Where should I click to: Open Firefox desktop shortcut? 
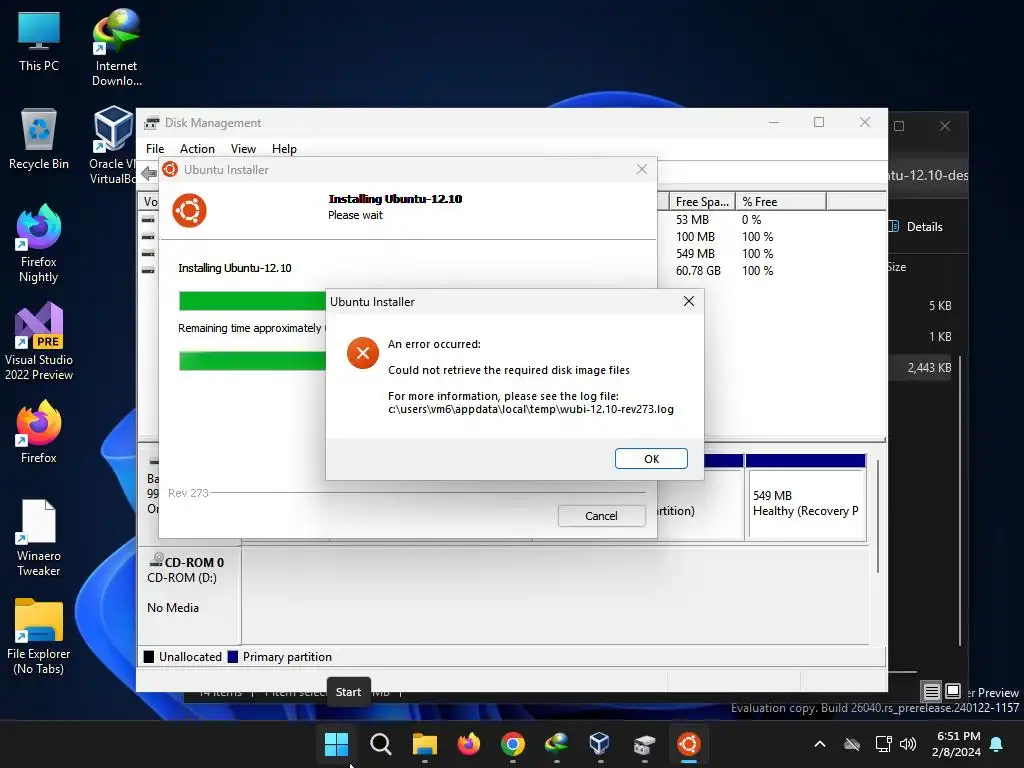point(39,432)
